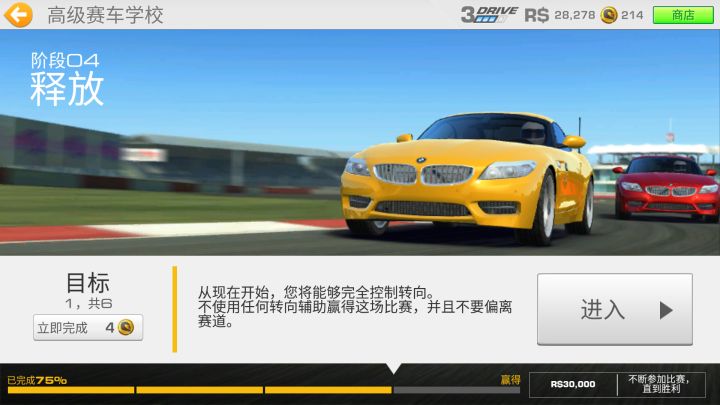The width and height of the screenshot is (720, 405).
Task: Click the 已完成75% progress label
Action: click(37, 380)
